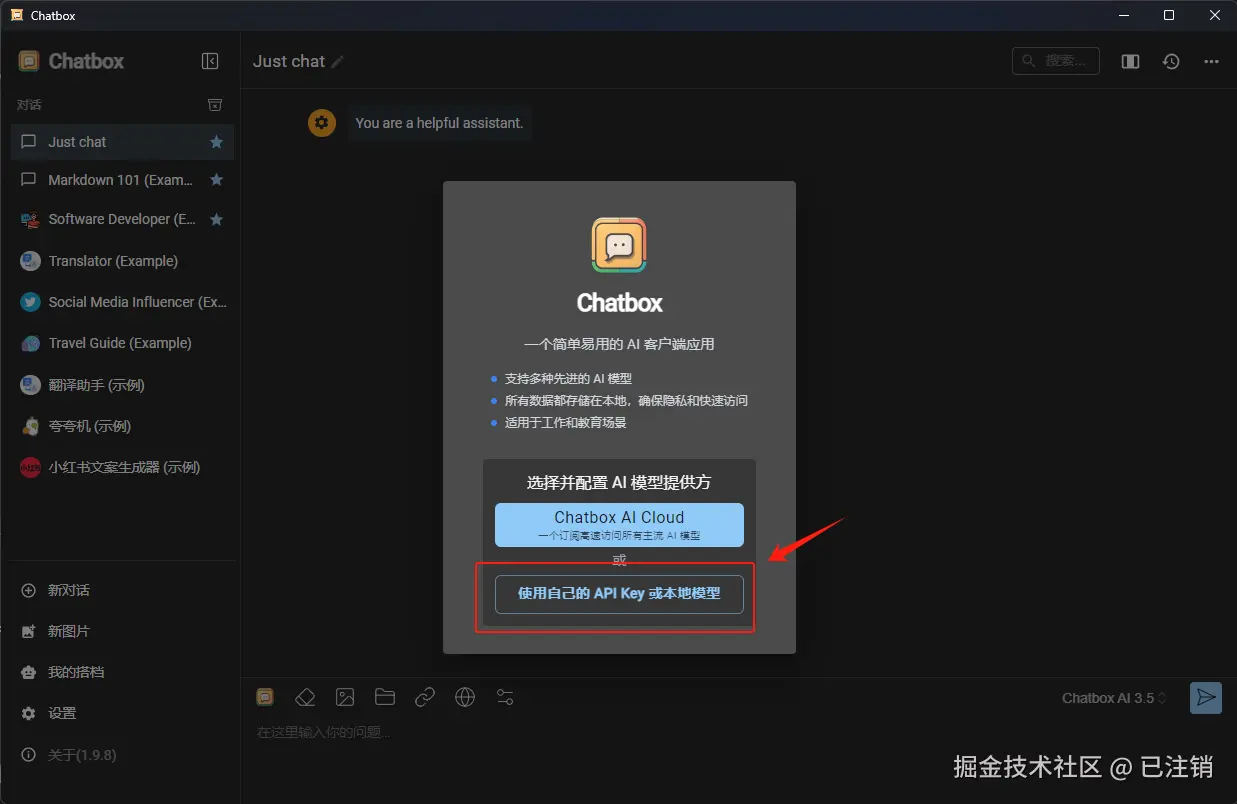Maximize the Chatbox window

(1168, 15)
